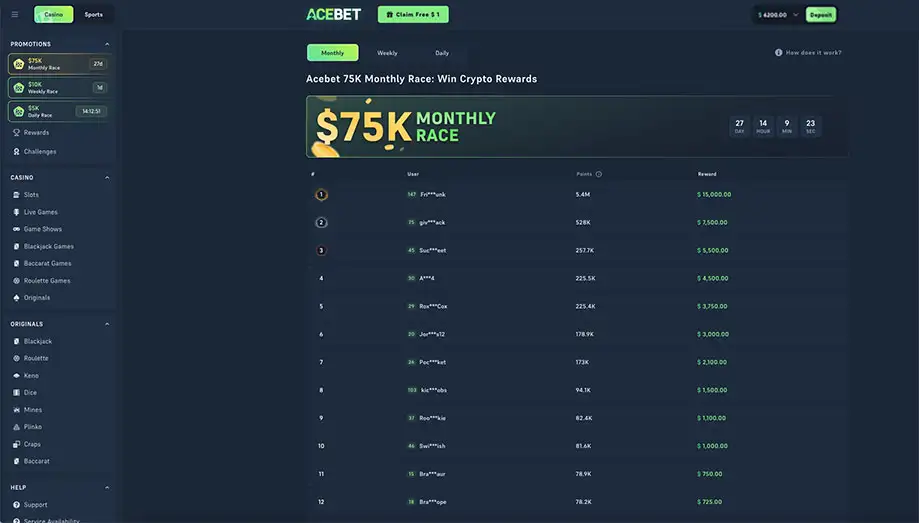The width and height of the screenshot is (919, 523).
Task: Select the Daily race tab
Action: [x=442, y=53]
